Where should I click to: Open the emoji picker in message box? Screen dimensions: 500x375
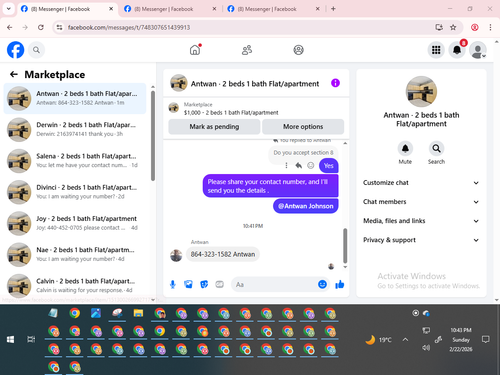(x=322, y=284)
